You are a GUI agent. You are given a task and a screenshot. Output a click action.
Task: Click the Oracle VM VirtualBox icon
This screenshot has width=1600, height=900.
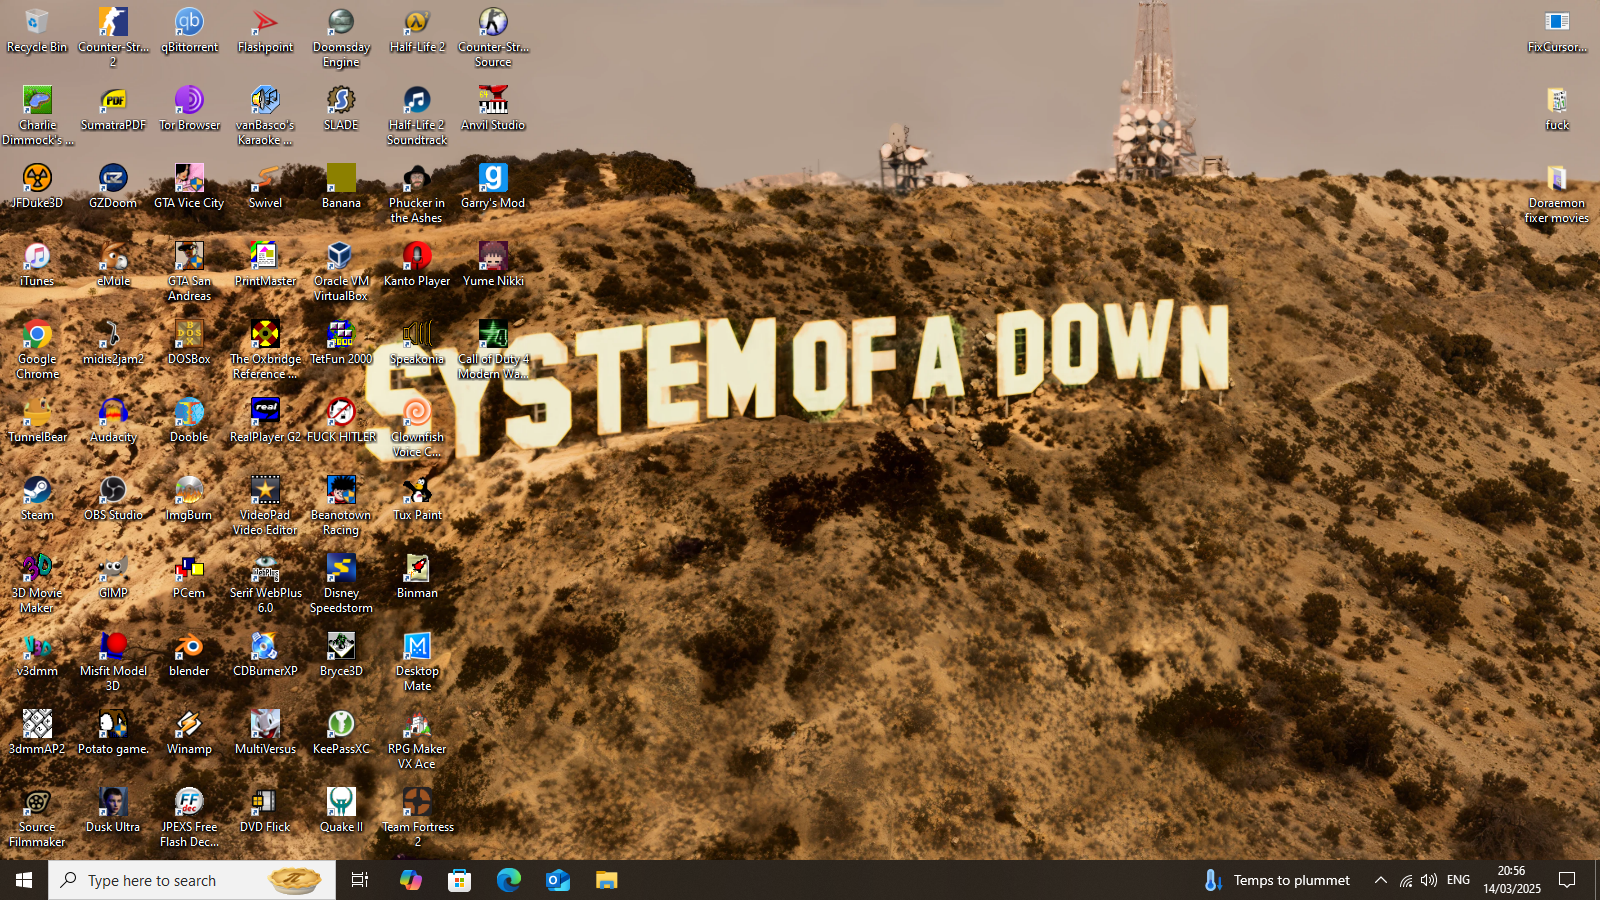tap(341, 272)
